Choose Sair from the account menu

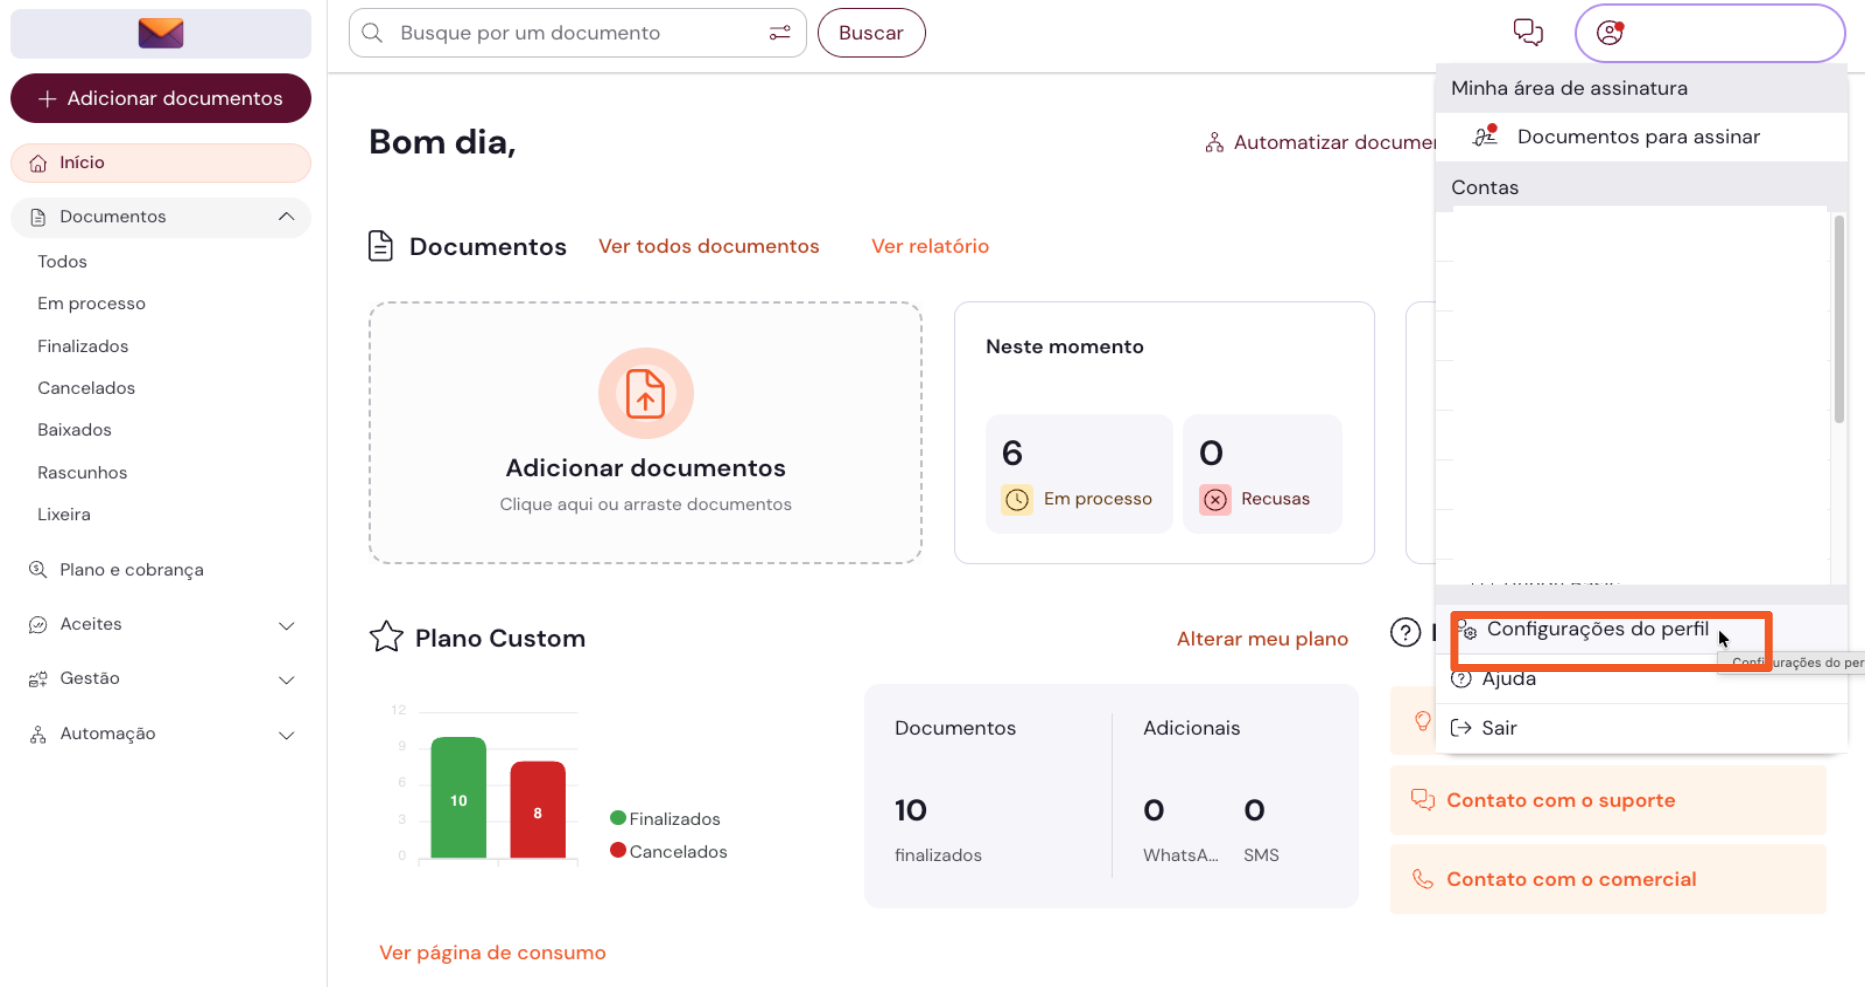pos(1498,728)
